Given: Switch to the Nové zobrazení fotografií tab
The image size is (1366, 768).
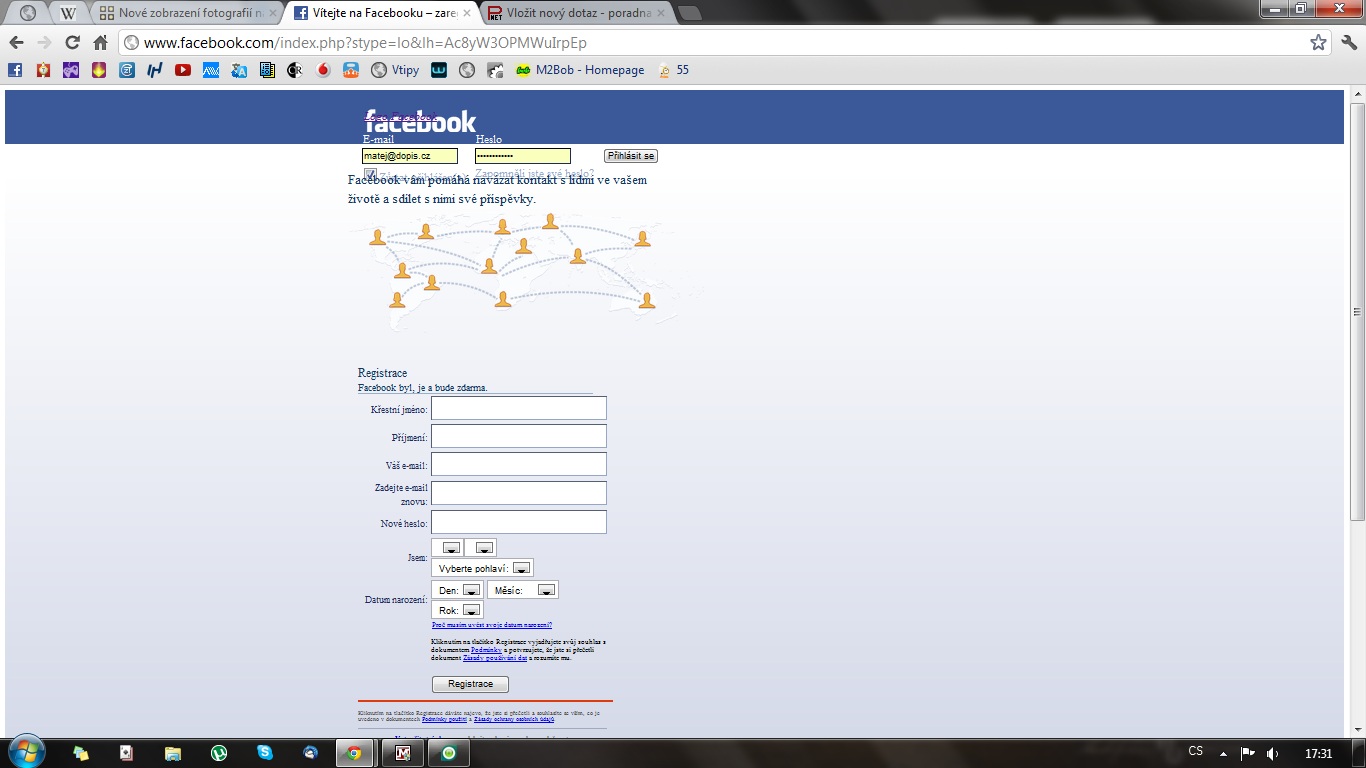Looking at the screenshot, I should click(x=187, y=14).
